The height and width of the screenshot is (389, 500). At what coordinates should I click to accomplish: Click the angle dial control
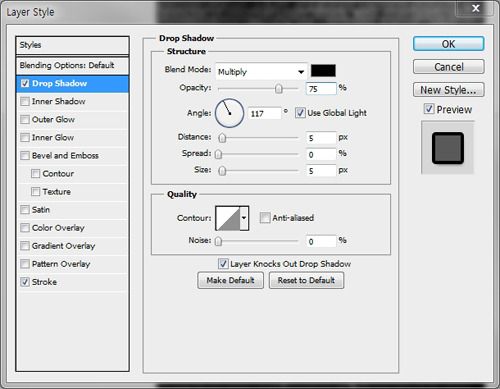point(229,113)
